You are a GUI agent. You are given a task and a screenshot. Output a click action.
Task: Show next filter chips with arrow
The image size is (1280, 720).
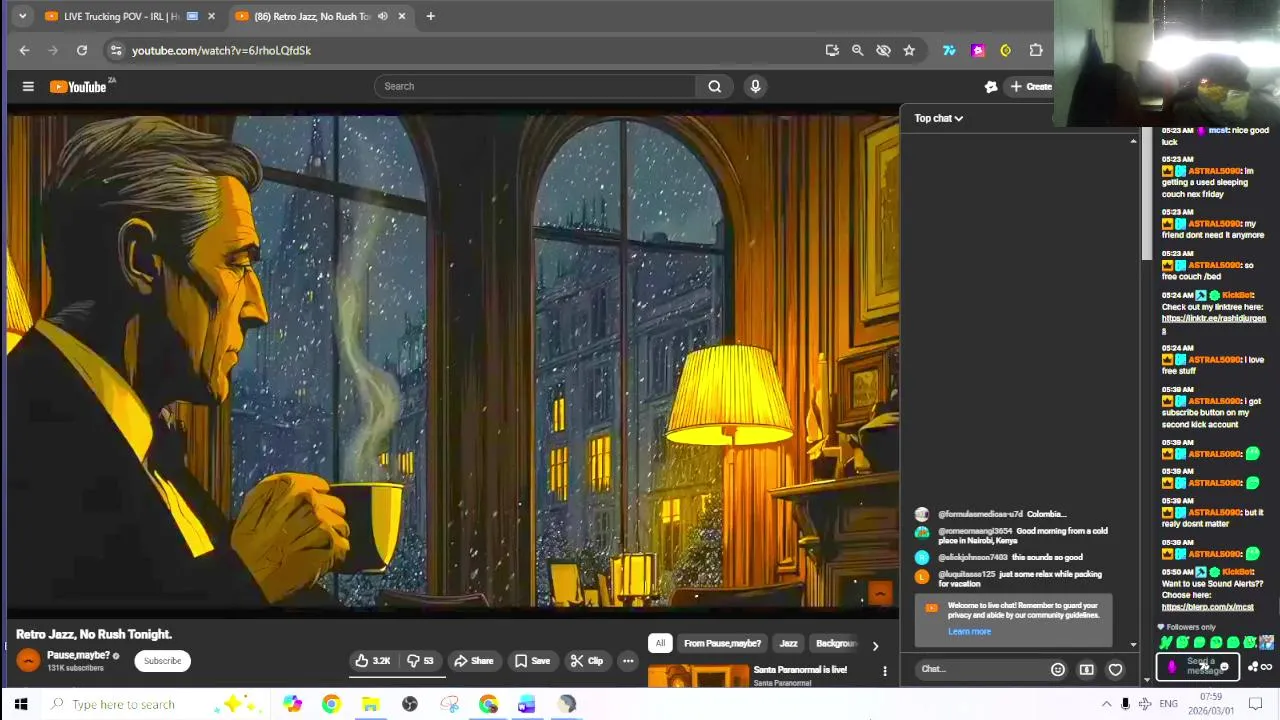(x=875, y=646)
